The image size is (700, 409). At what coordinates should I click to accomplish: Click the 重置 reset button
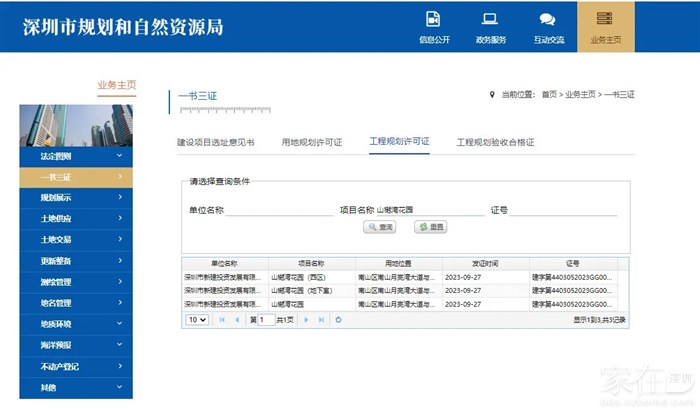[x=430, y=228]
